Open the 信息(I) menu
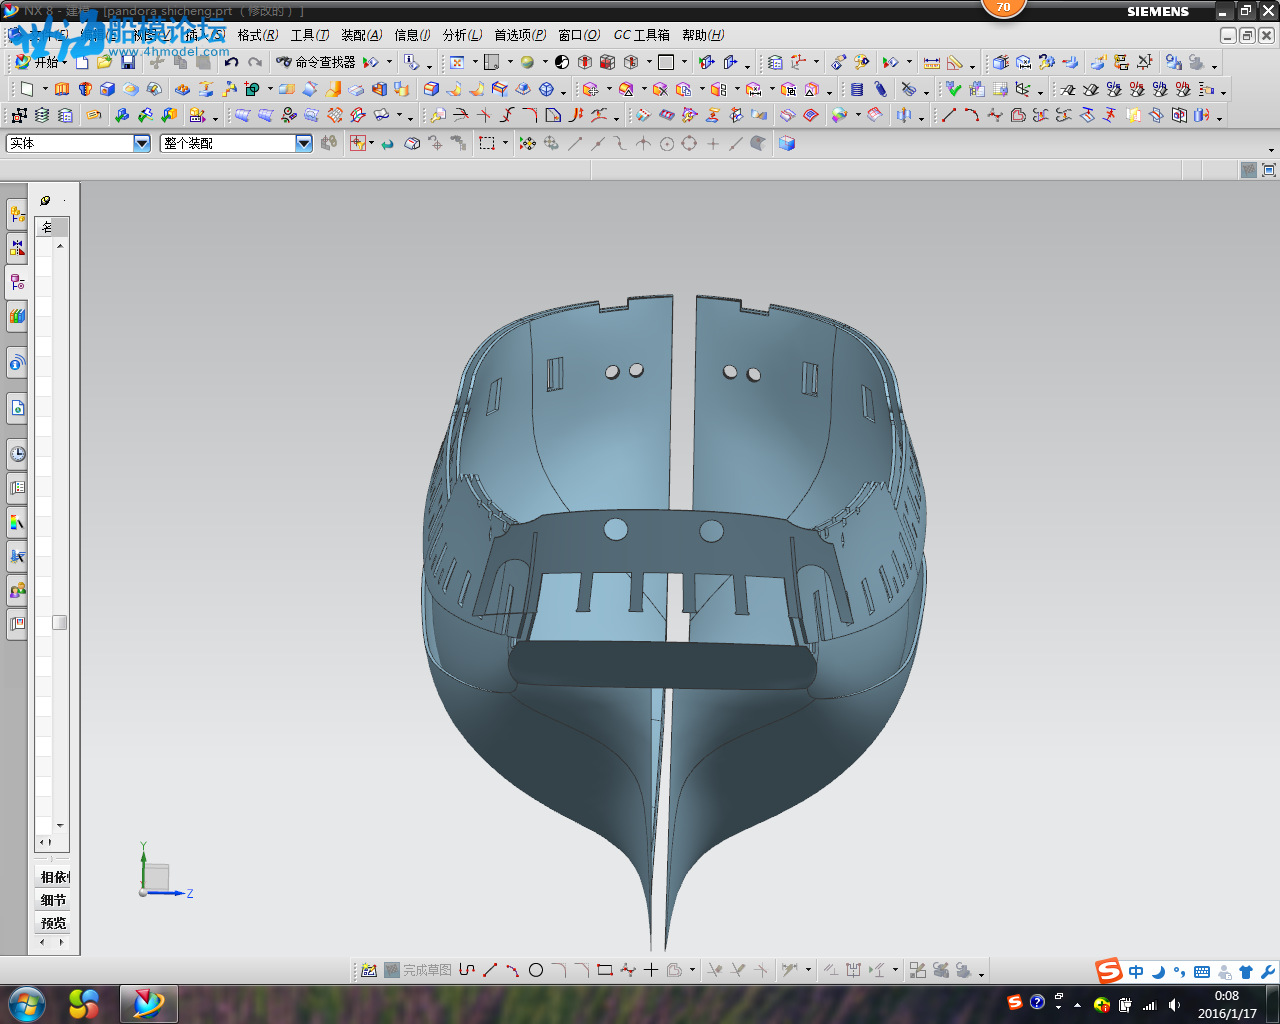The image size is (1280, 1024). point(412,35)
